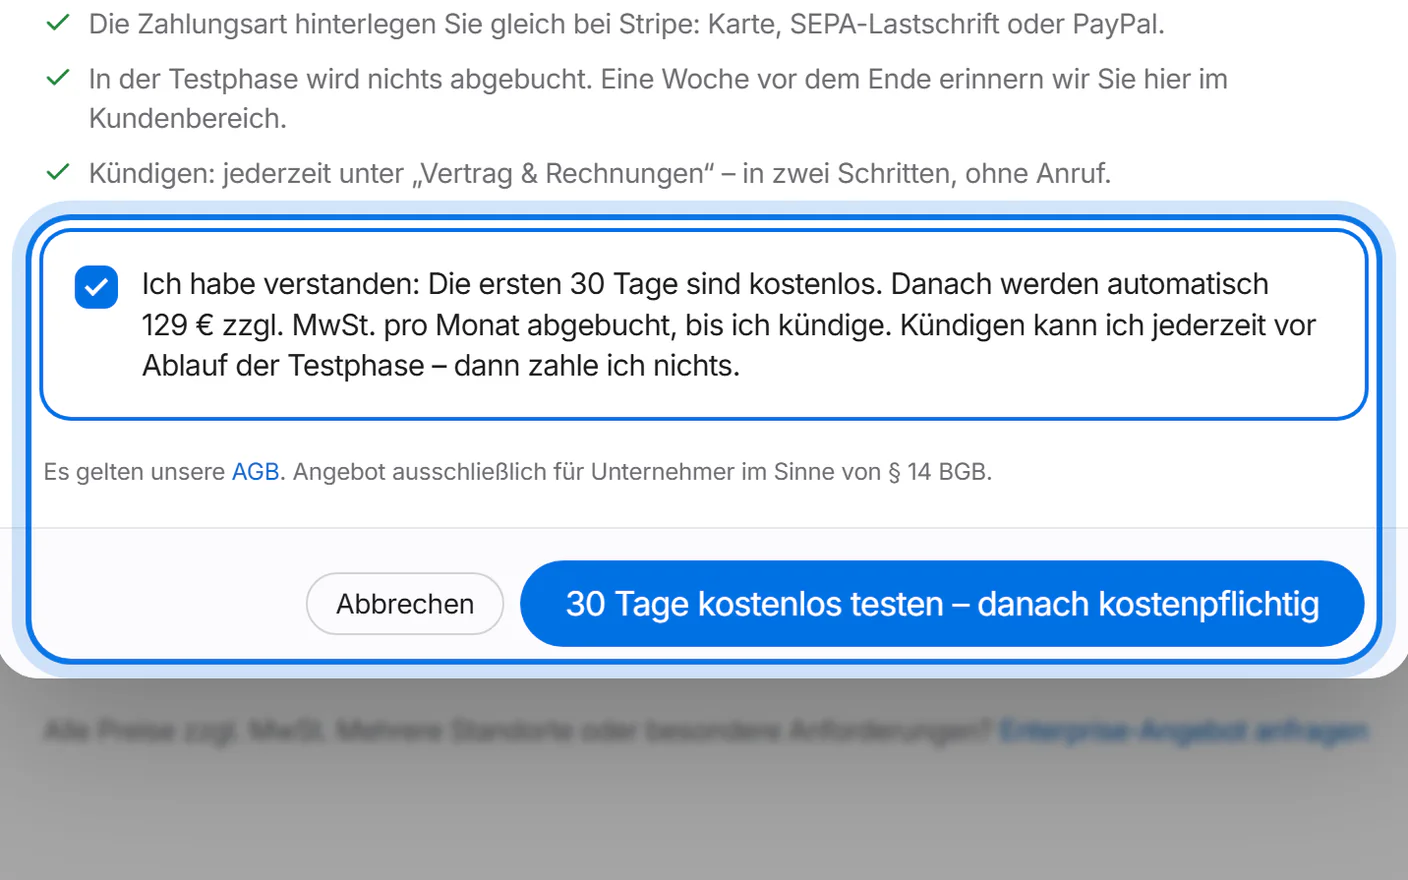Uncheck the "Ich habe verstanden" confirmation checkbox

coord(96,287)
